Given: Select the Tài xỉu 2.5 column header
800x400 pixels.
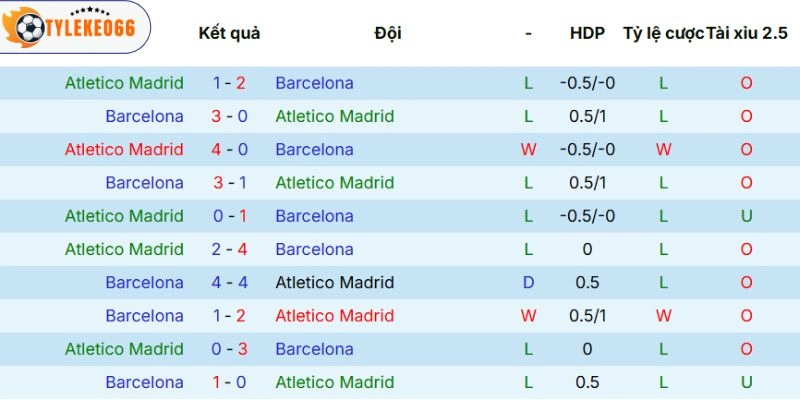Looking at the screenshot, I should click(746, 33).
